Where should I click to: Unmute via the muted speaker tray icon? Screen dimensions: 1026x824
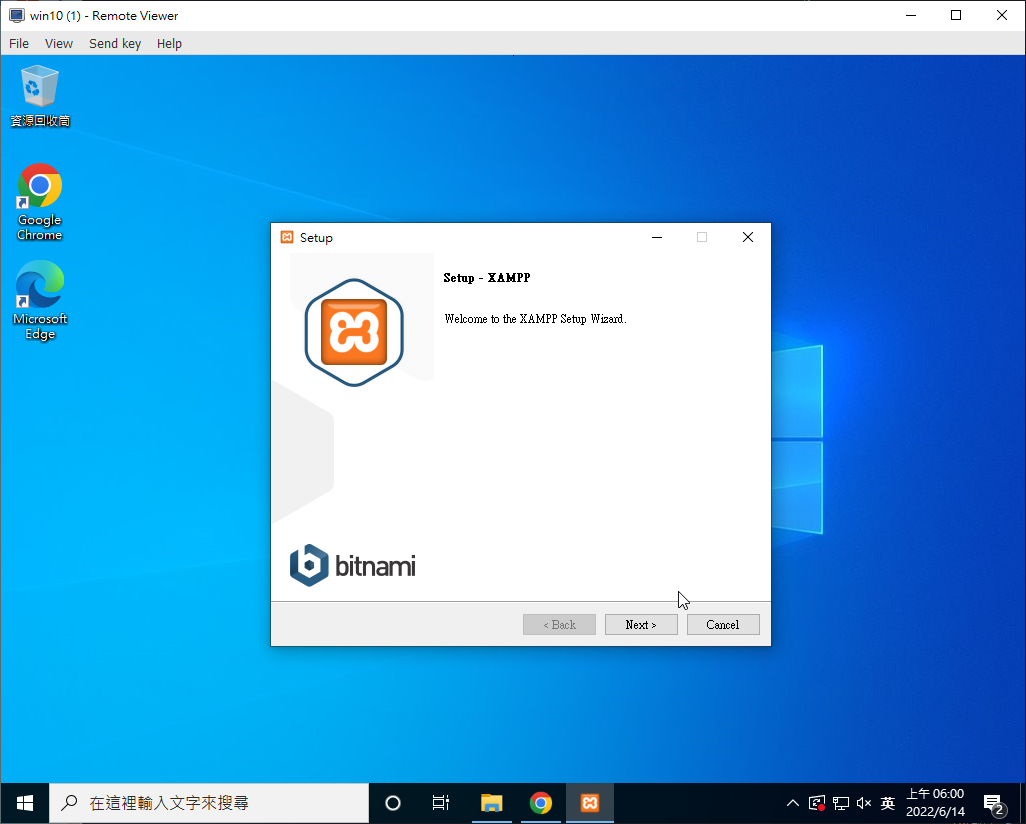click(864, 803)
